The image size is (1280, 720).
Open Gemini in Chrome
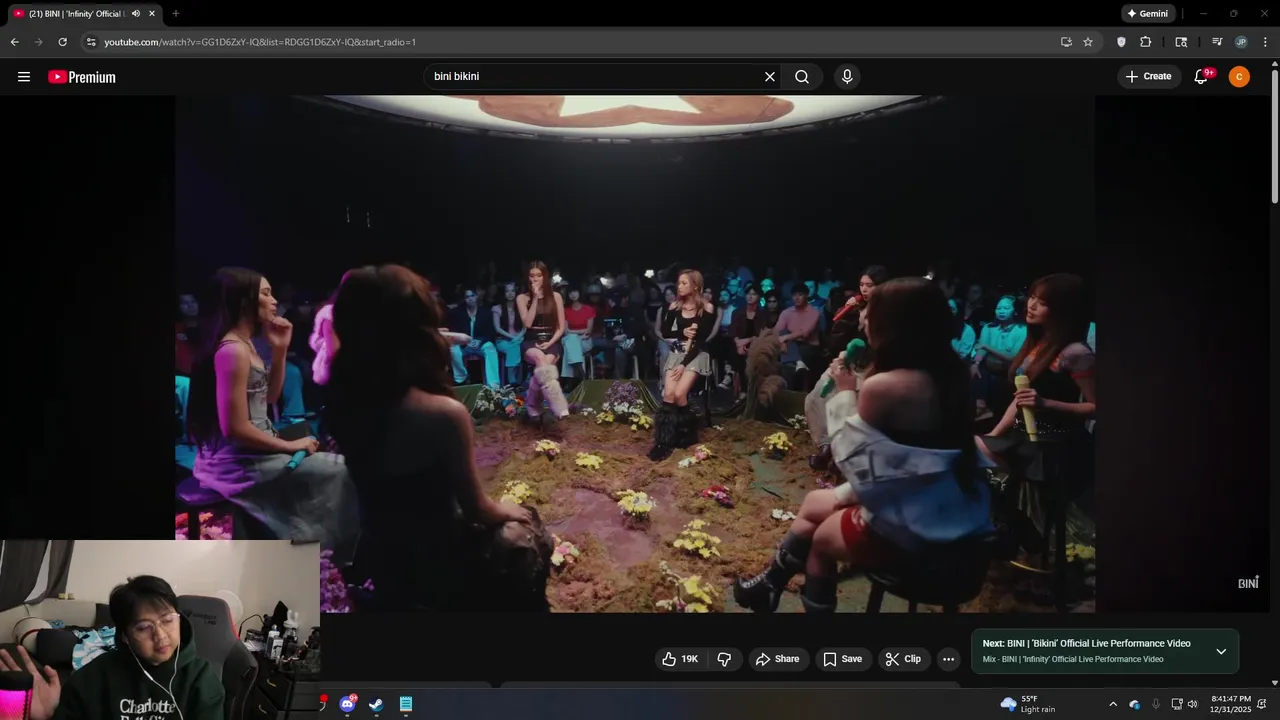[x=1147, y=14]
